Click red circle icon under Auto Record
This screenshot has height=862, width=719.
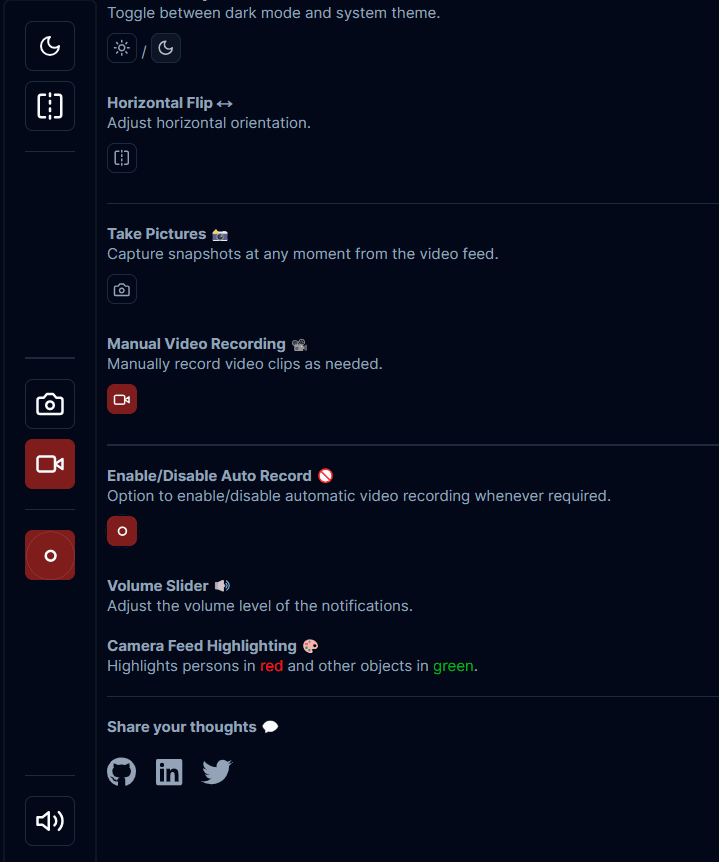122,531
